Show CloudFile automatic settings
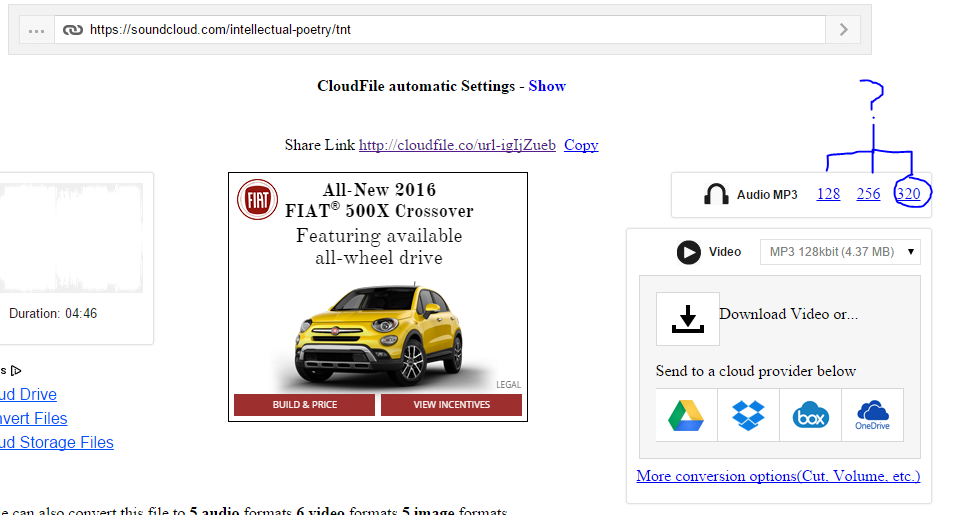This screenshot has height=515, width=971. pyautogui.click(x=547, y=86)
